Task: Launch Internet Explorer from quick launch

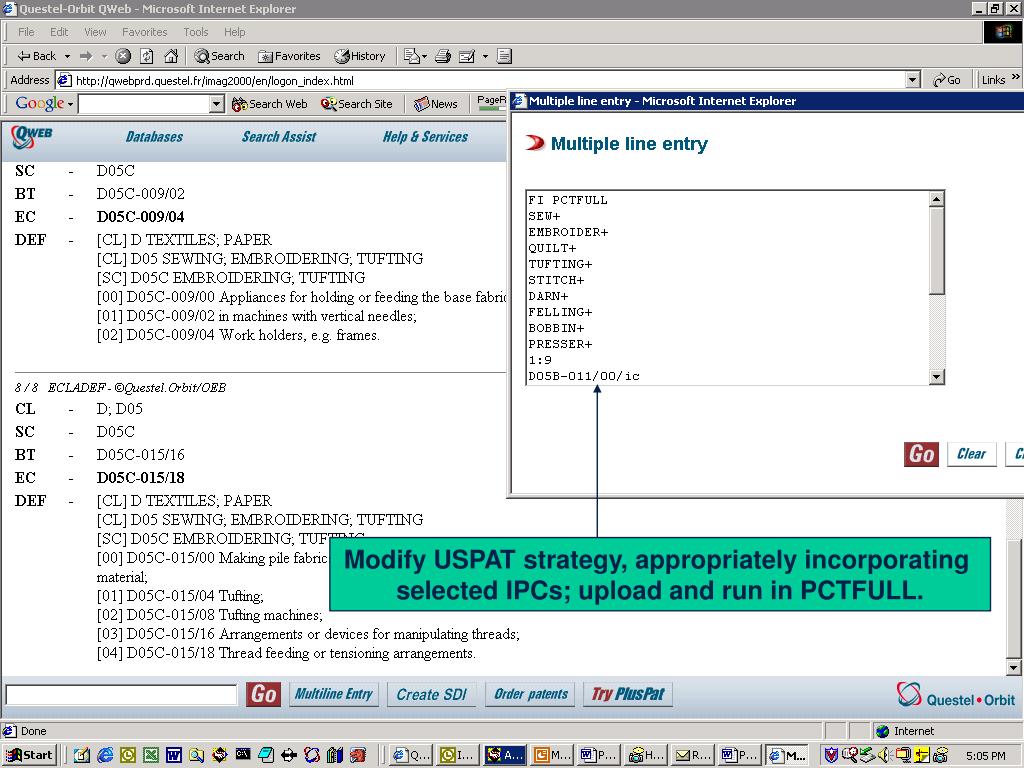Action: [105, 755]
